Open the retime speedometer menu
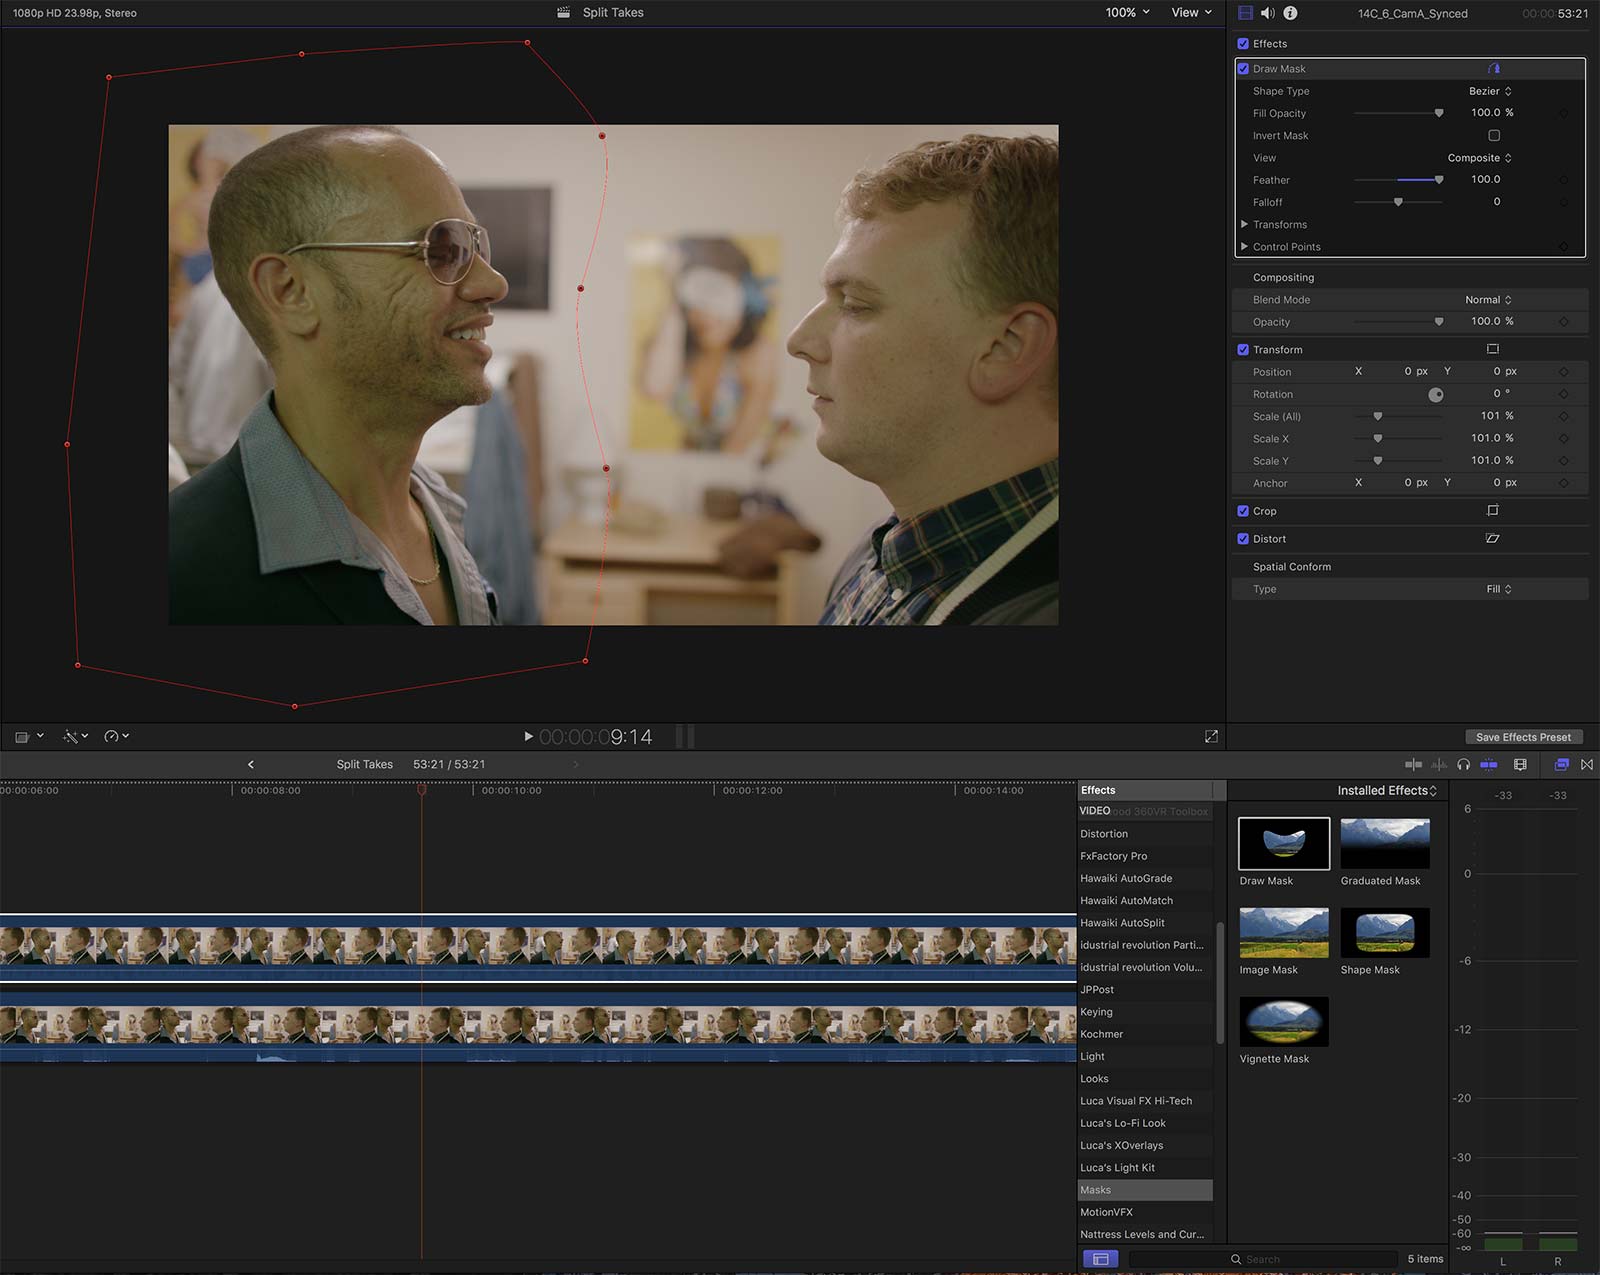Screen dimensions: 1600x1275 116,736
